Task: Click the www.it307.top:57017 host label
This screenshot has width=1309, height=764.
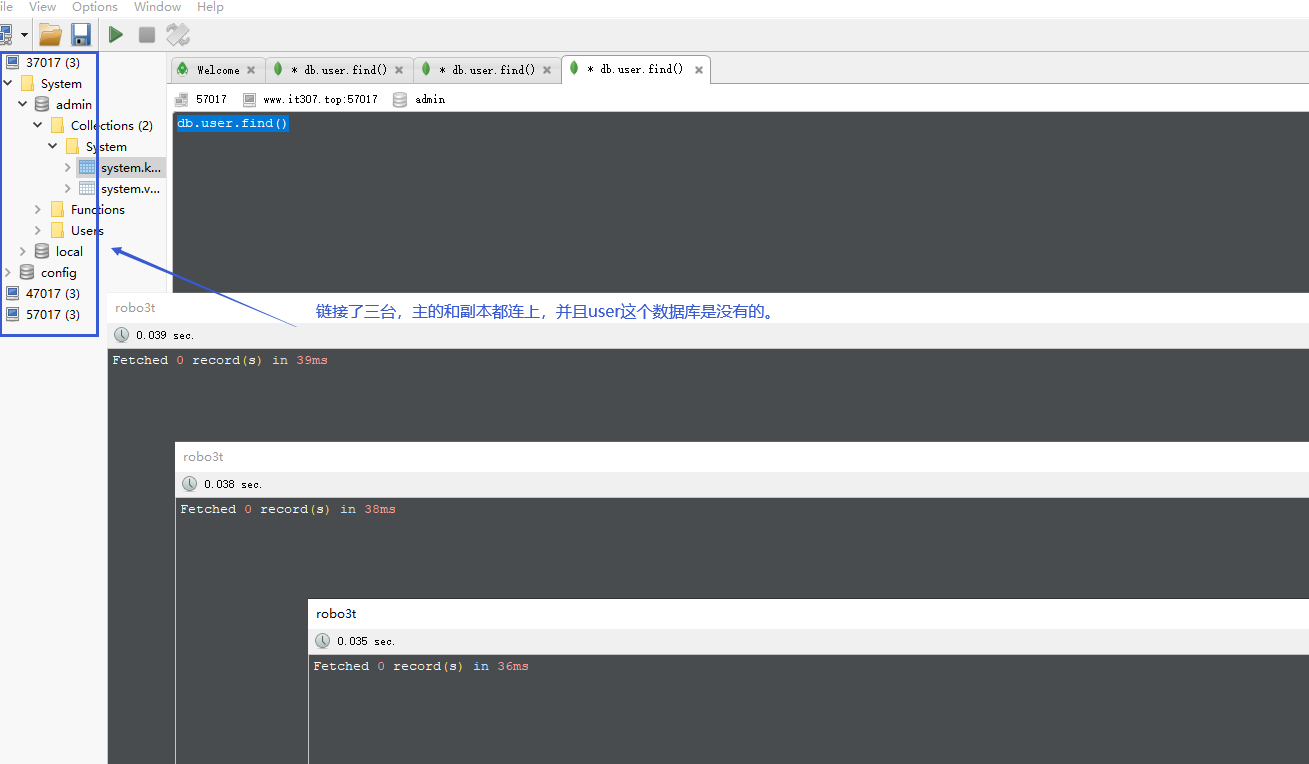Action: click(320, 100)
